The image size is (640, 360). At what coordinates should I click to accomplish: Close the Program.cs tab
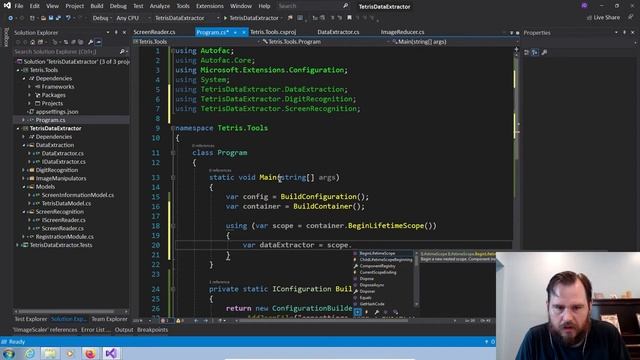(244, 32)
